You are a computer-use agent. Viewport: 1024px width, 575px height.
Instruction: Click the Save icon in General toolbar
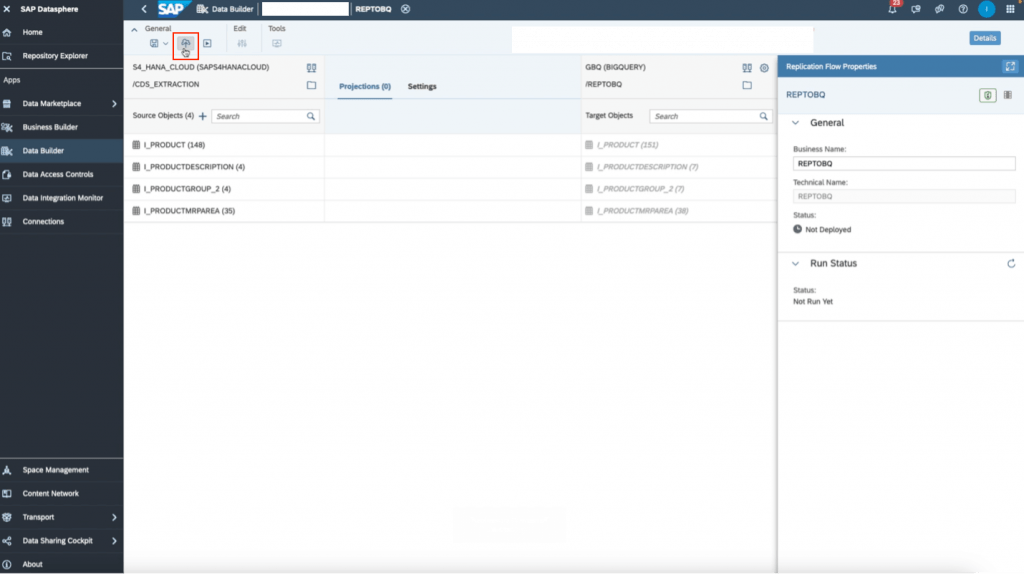pos(154,43)
